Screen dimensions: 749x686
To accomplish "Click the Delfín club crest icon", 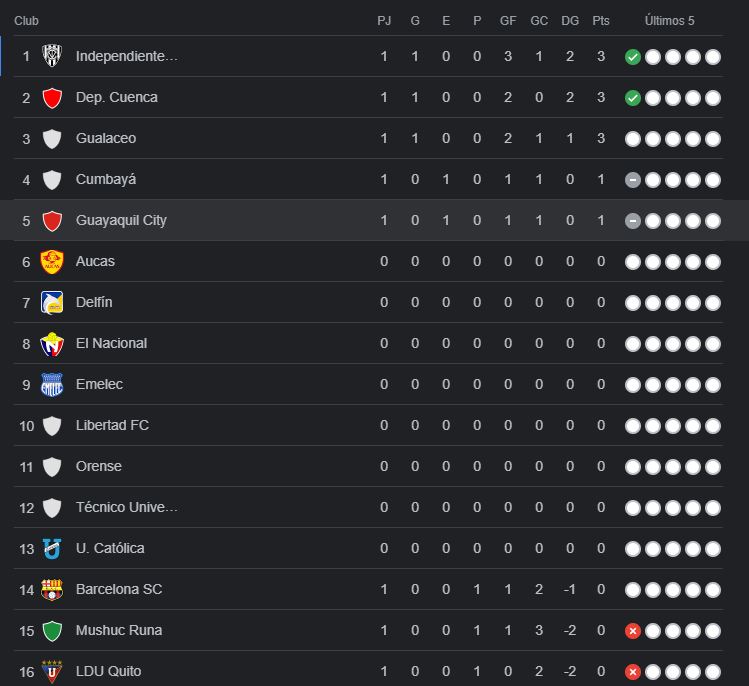I will coord(52,302).
